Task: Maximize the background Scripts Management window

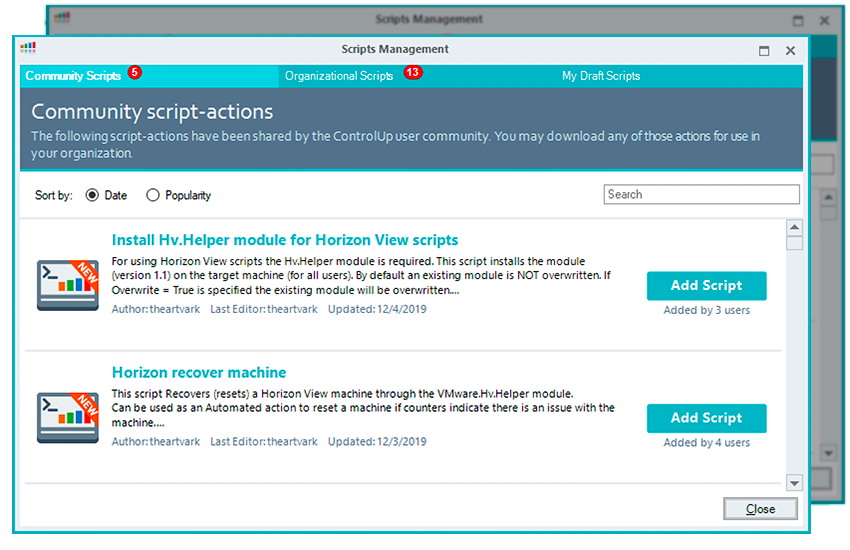Action: 798,21
